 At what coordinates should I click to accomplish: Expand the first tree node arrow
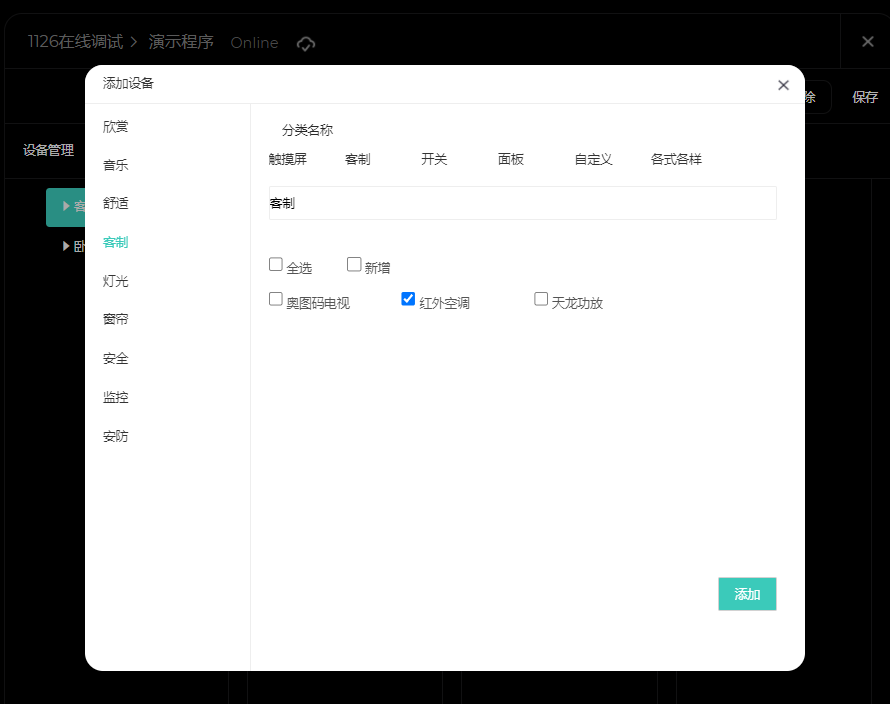point(66,206)
